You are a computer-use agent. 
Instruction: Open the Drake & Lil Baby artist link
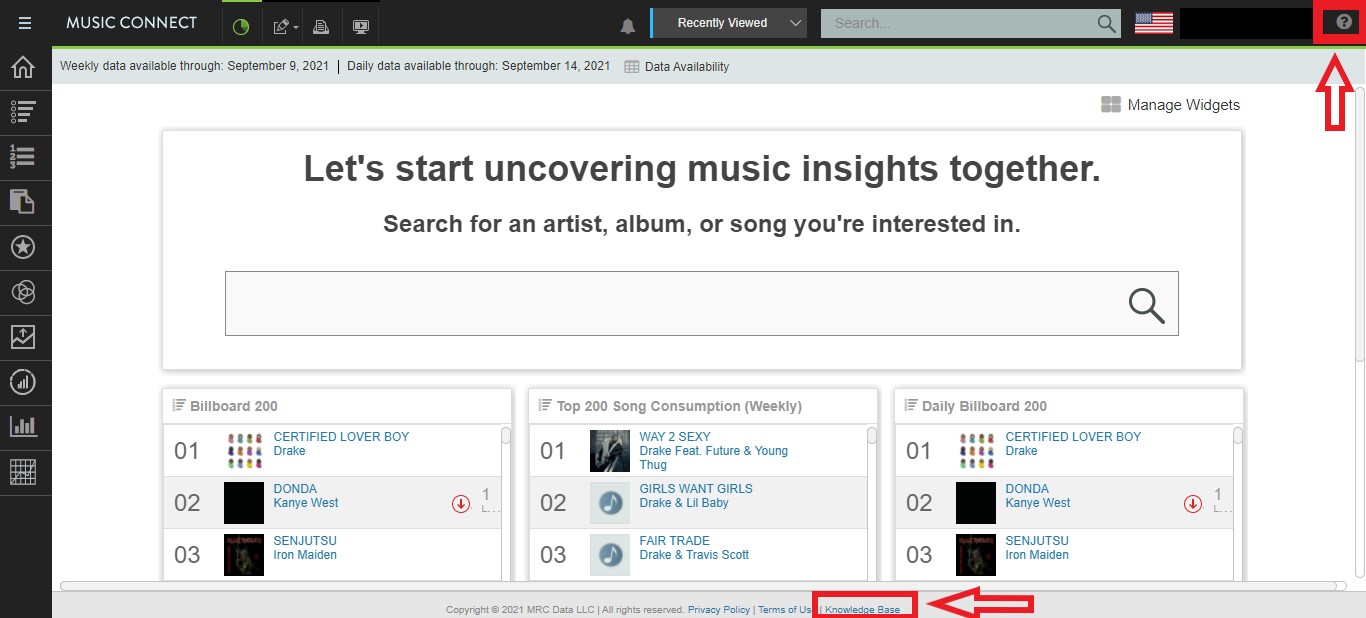(684, 503)
